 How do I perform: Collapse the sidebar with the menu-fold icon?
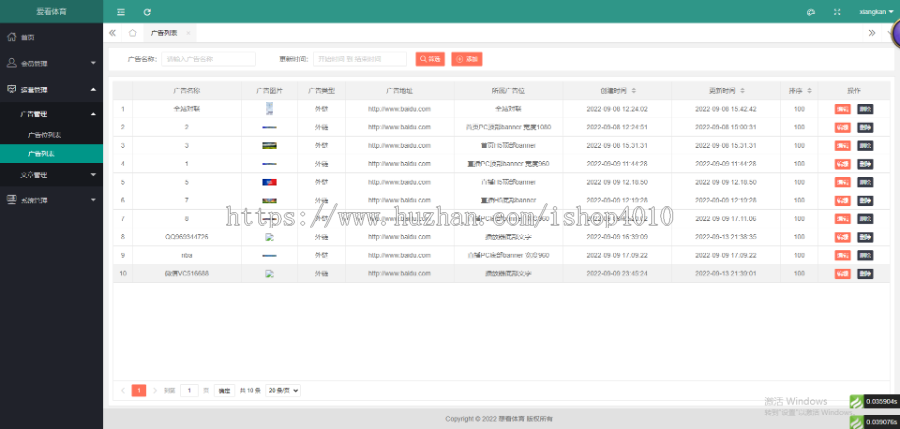coord(121,11)
